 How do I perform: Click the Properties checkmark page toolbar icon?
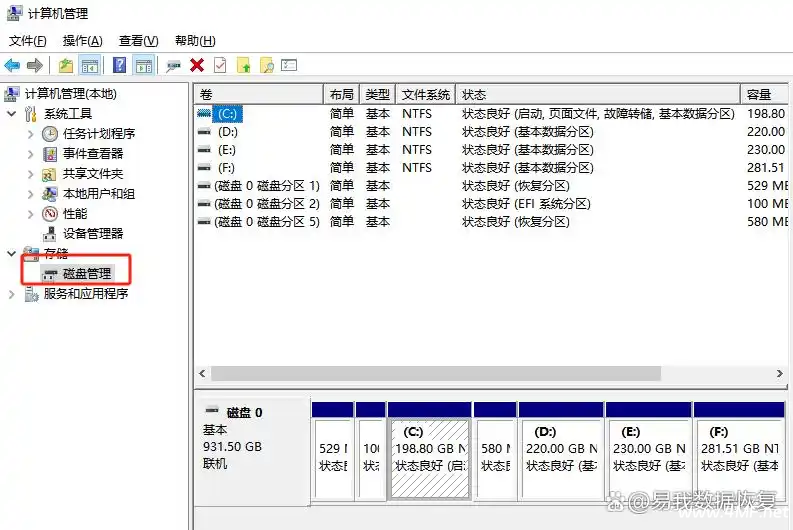[219, 65]
